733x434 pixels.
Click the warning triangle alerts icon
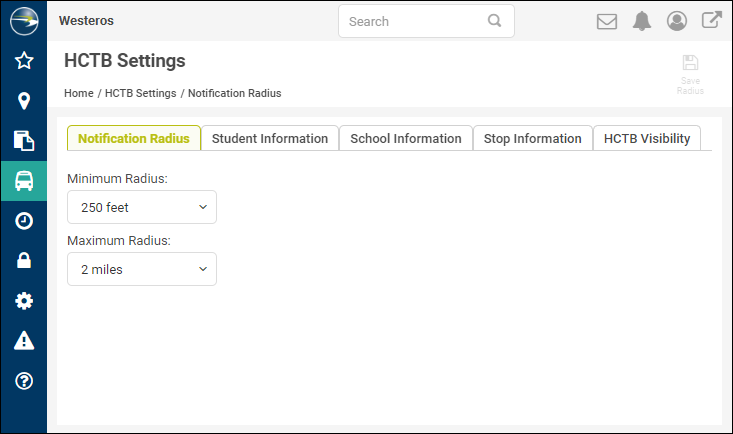coord(24,340)
